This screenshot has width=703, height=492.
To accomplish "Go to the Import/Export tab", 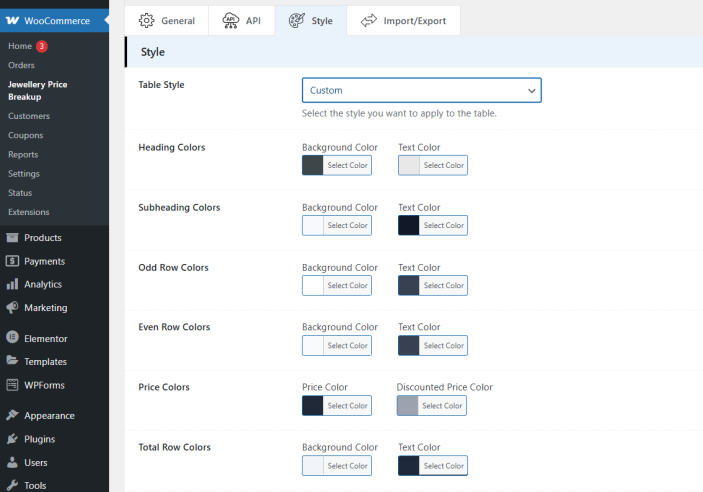I will [x=397, y=20].
